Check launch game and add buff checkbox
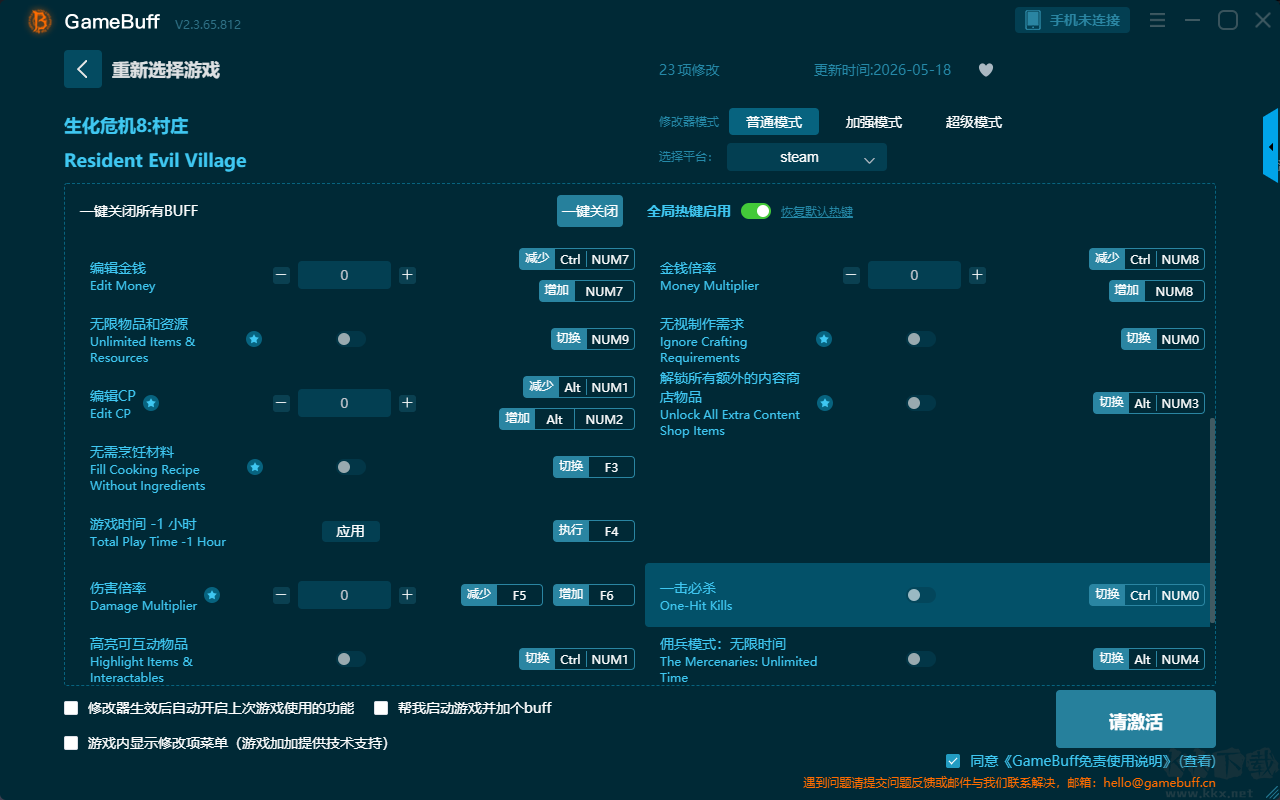 (x=381, y=708)
